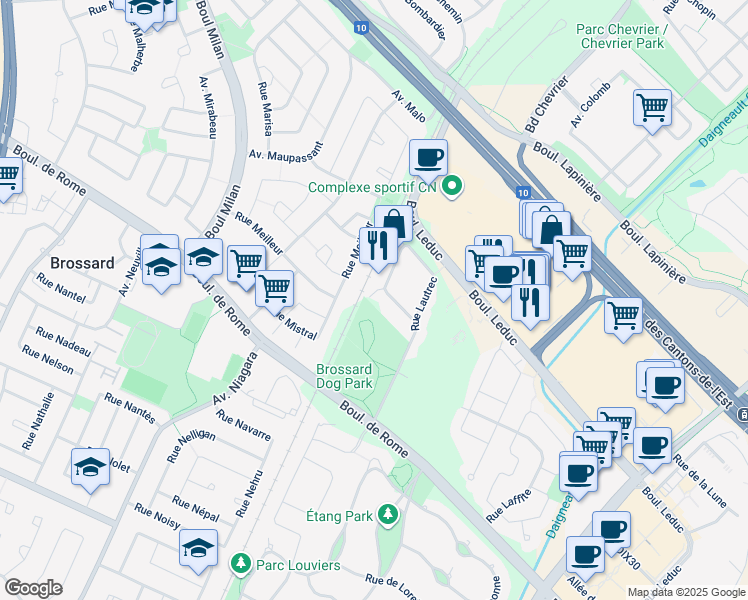Click the Rue Navarre street label
This screenshot has width=748, height=600.
[243, 425]
